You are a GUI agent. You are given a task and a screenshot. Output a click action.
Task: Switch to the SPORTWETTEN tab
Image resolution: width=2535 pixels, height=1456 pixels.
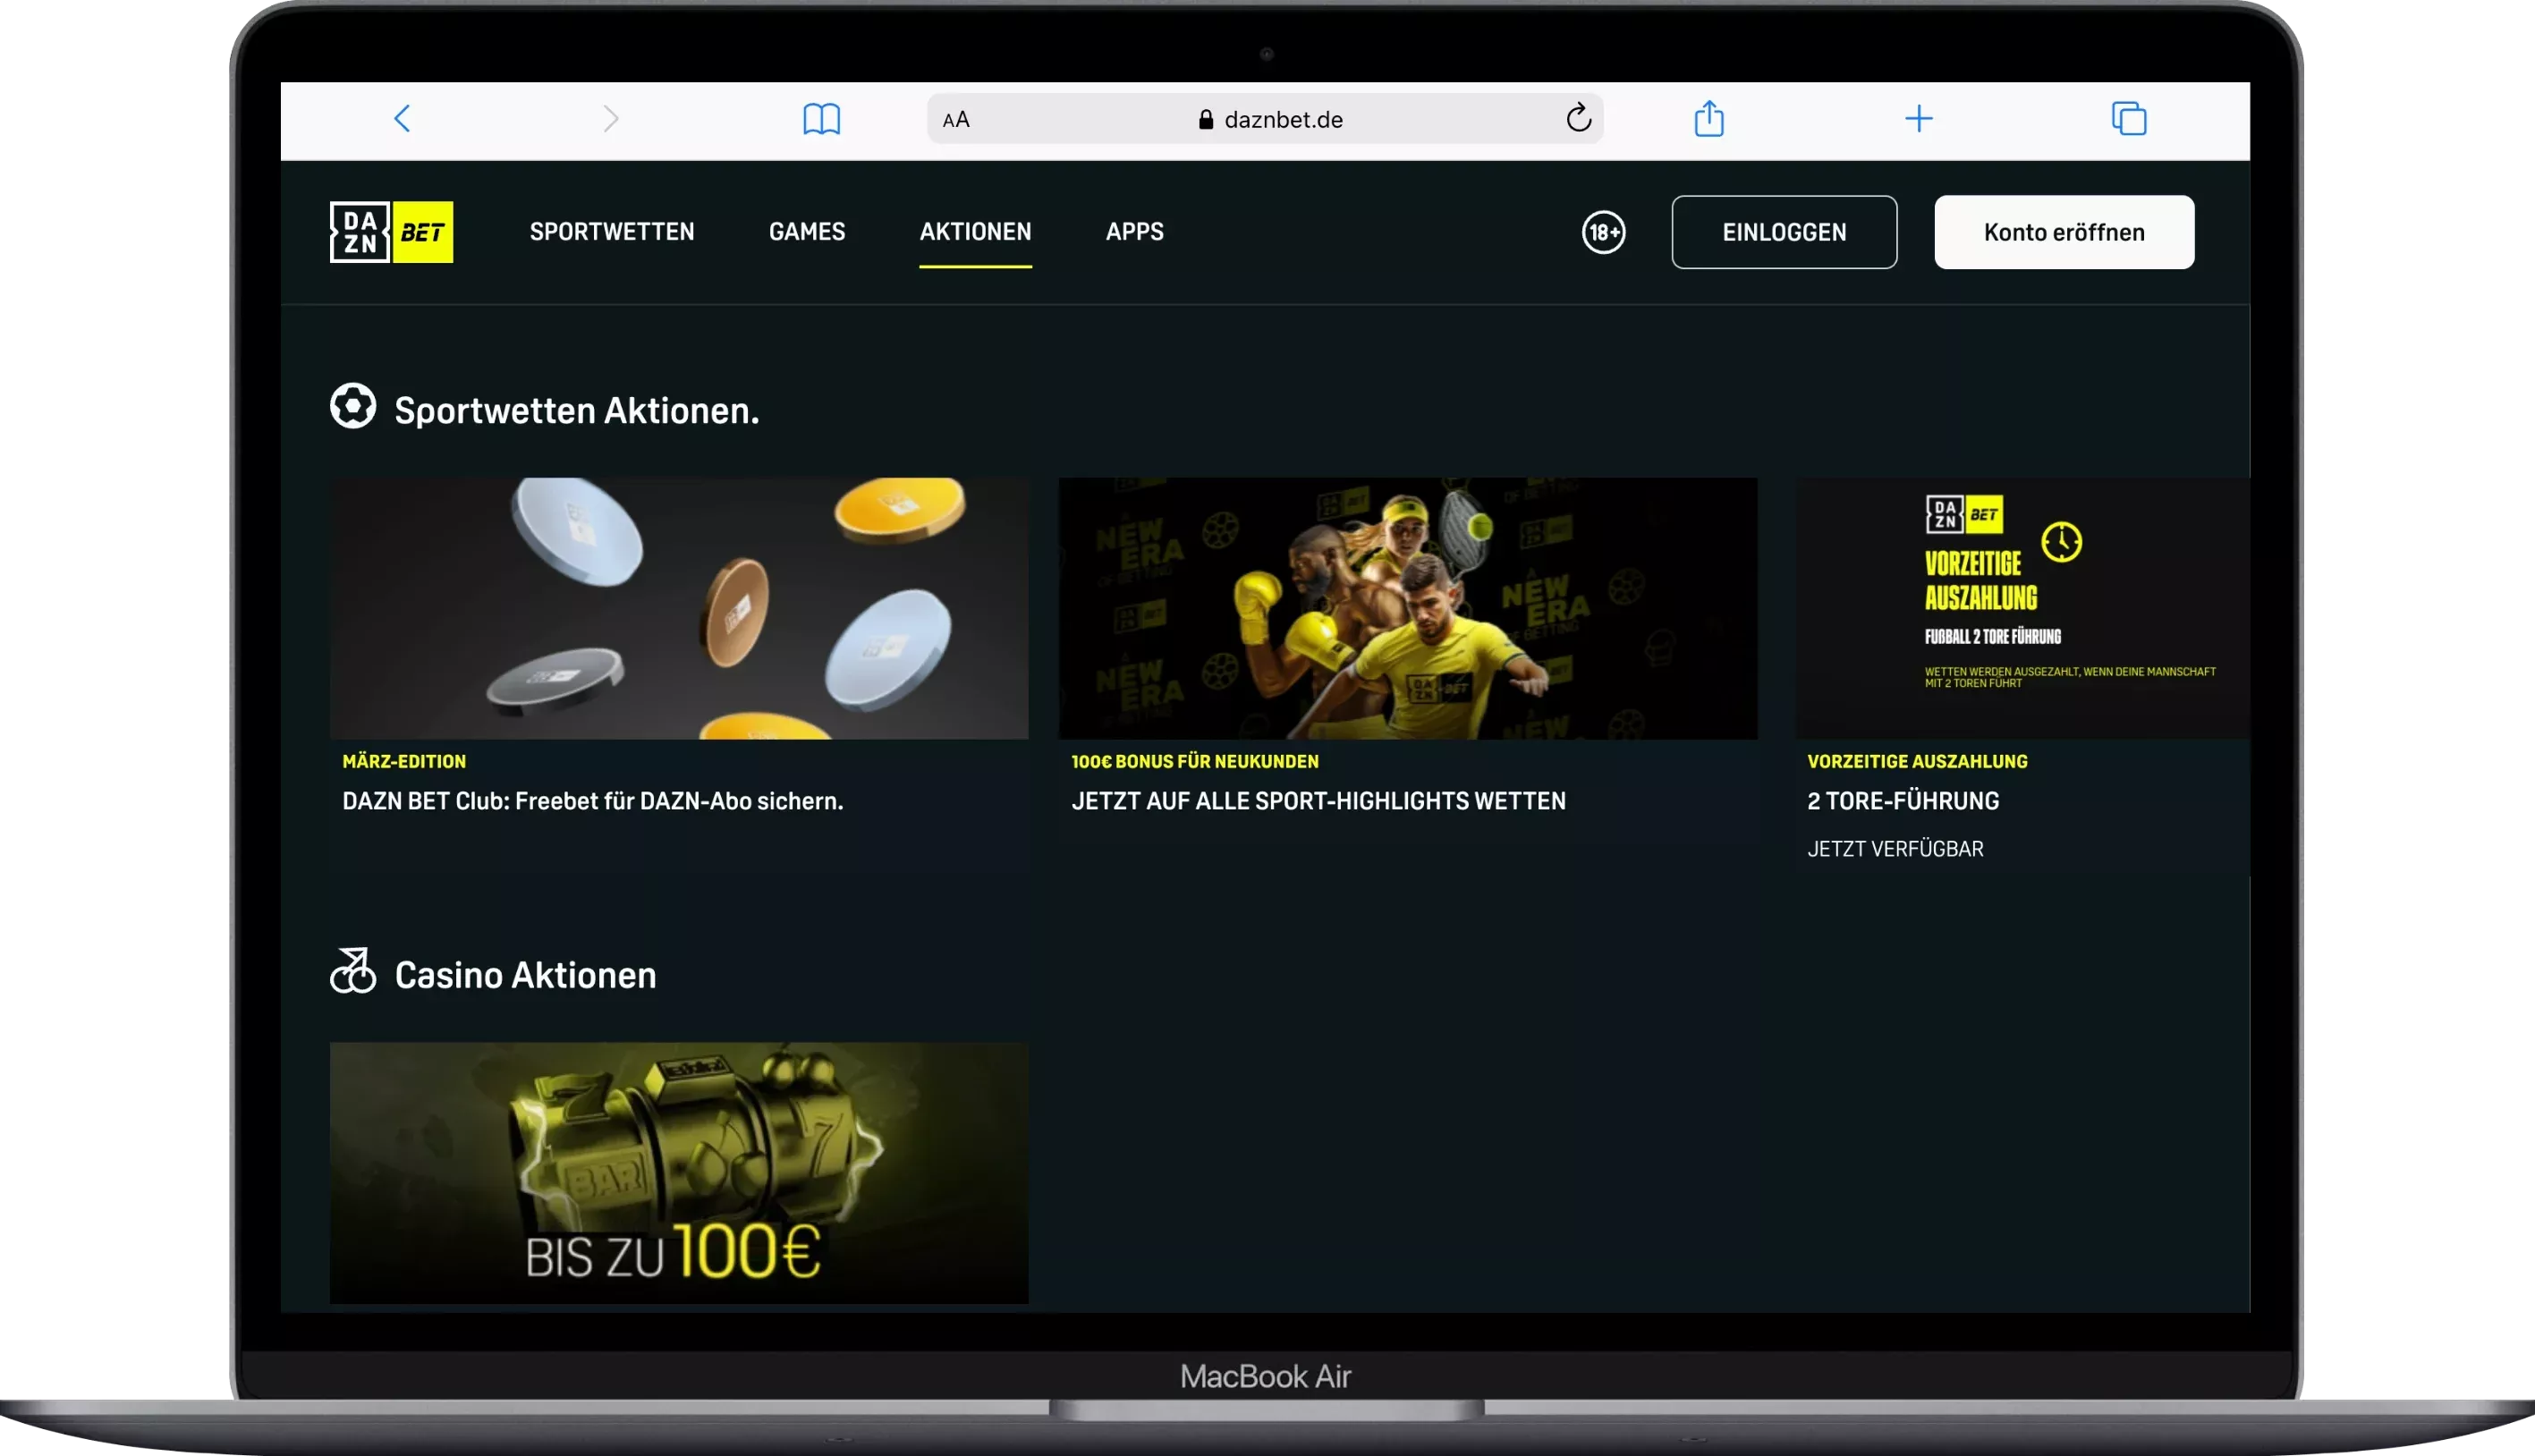[611, 231]
